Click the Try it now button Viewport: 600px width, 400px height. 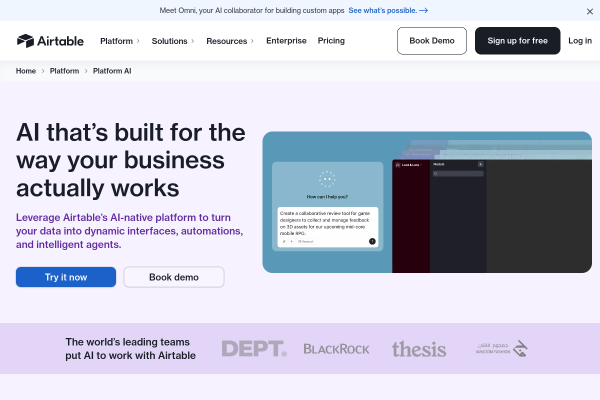pyautogui.click(x=66, y=277)
